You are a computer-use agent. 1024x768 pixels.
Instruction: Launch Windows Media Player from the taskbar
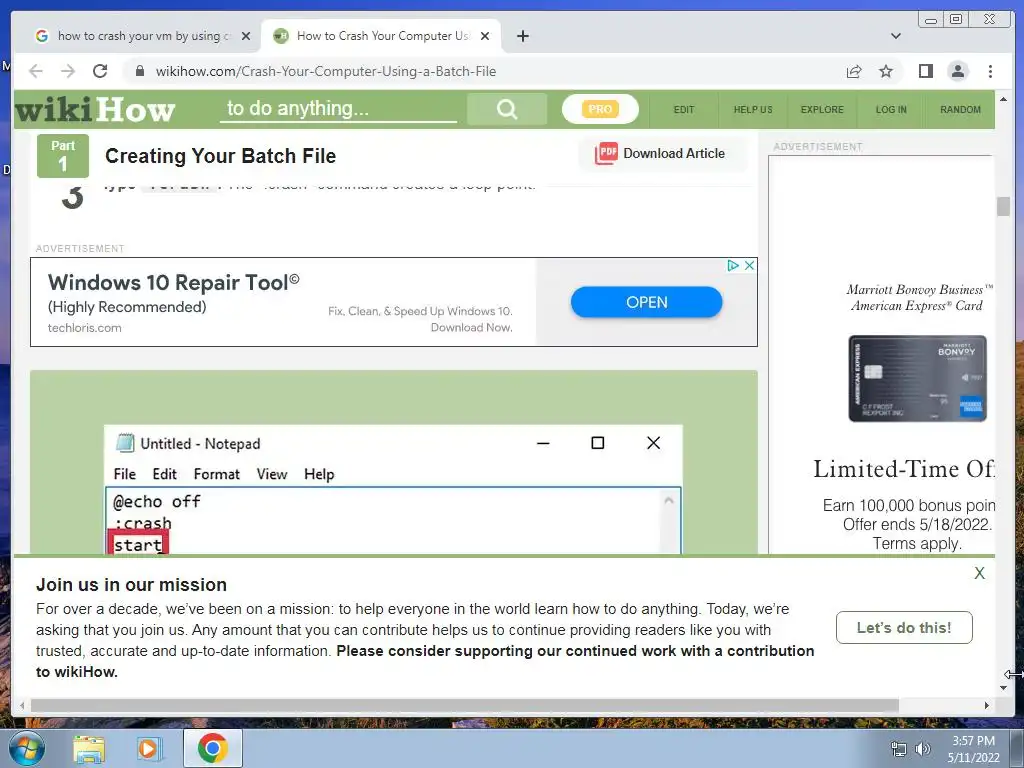(x=148, y=749)
